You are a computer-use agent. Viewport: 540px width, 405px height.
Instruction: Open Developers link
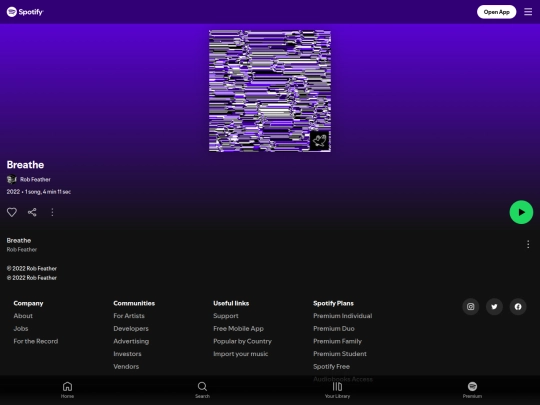pyautogui.click(x=131, y=329)
